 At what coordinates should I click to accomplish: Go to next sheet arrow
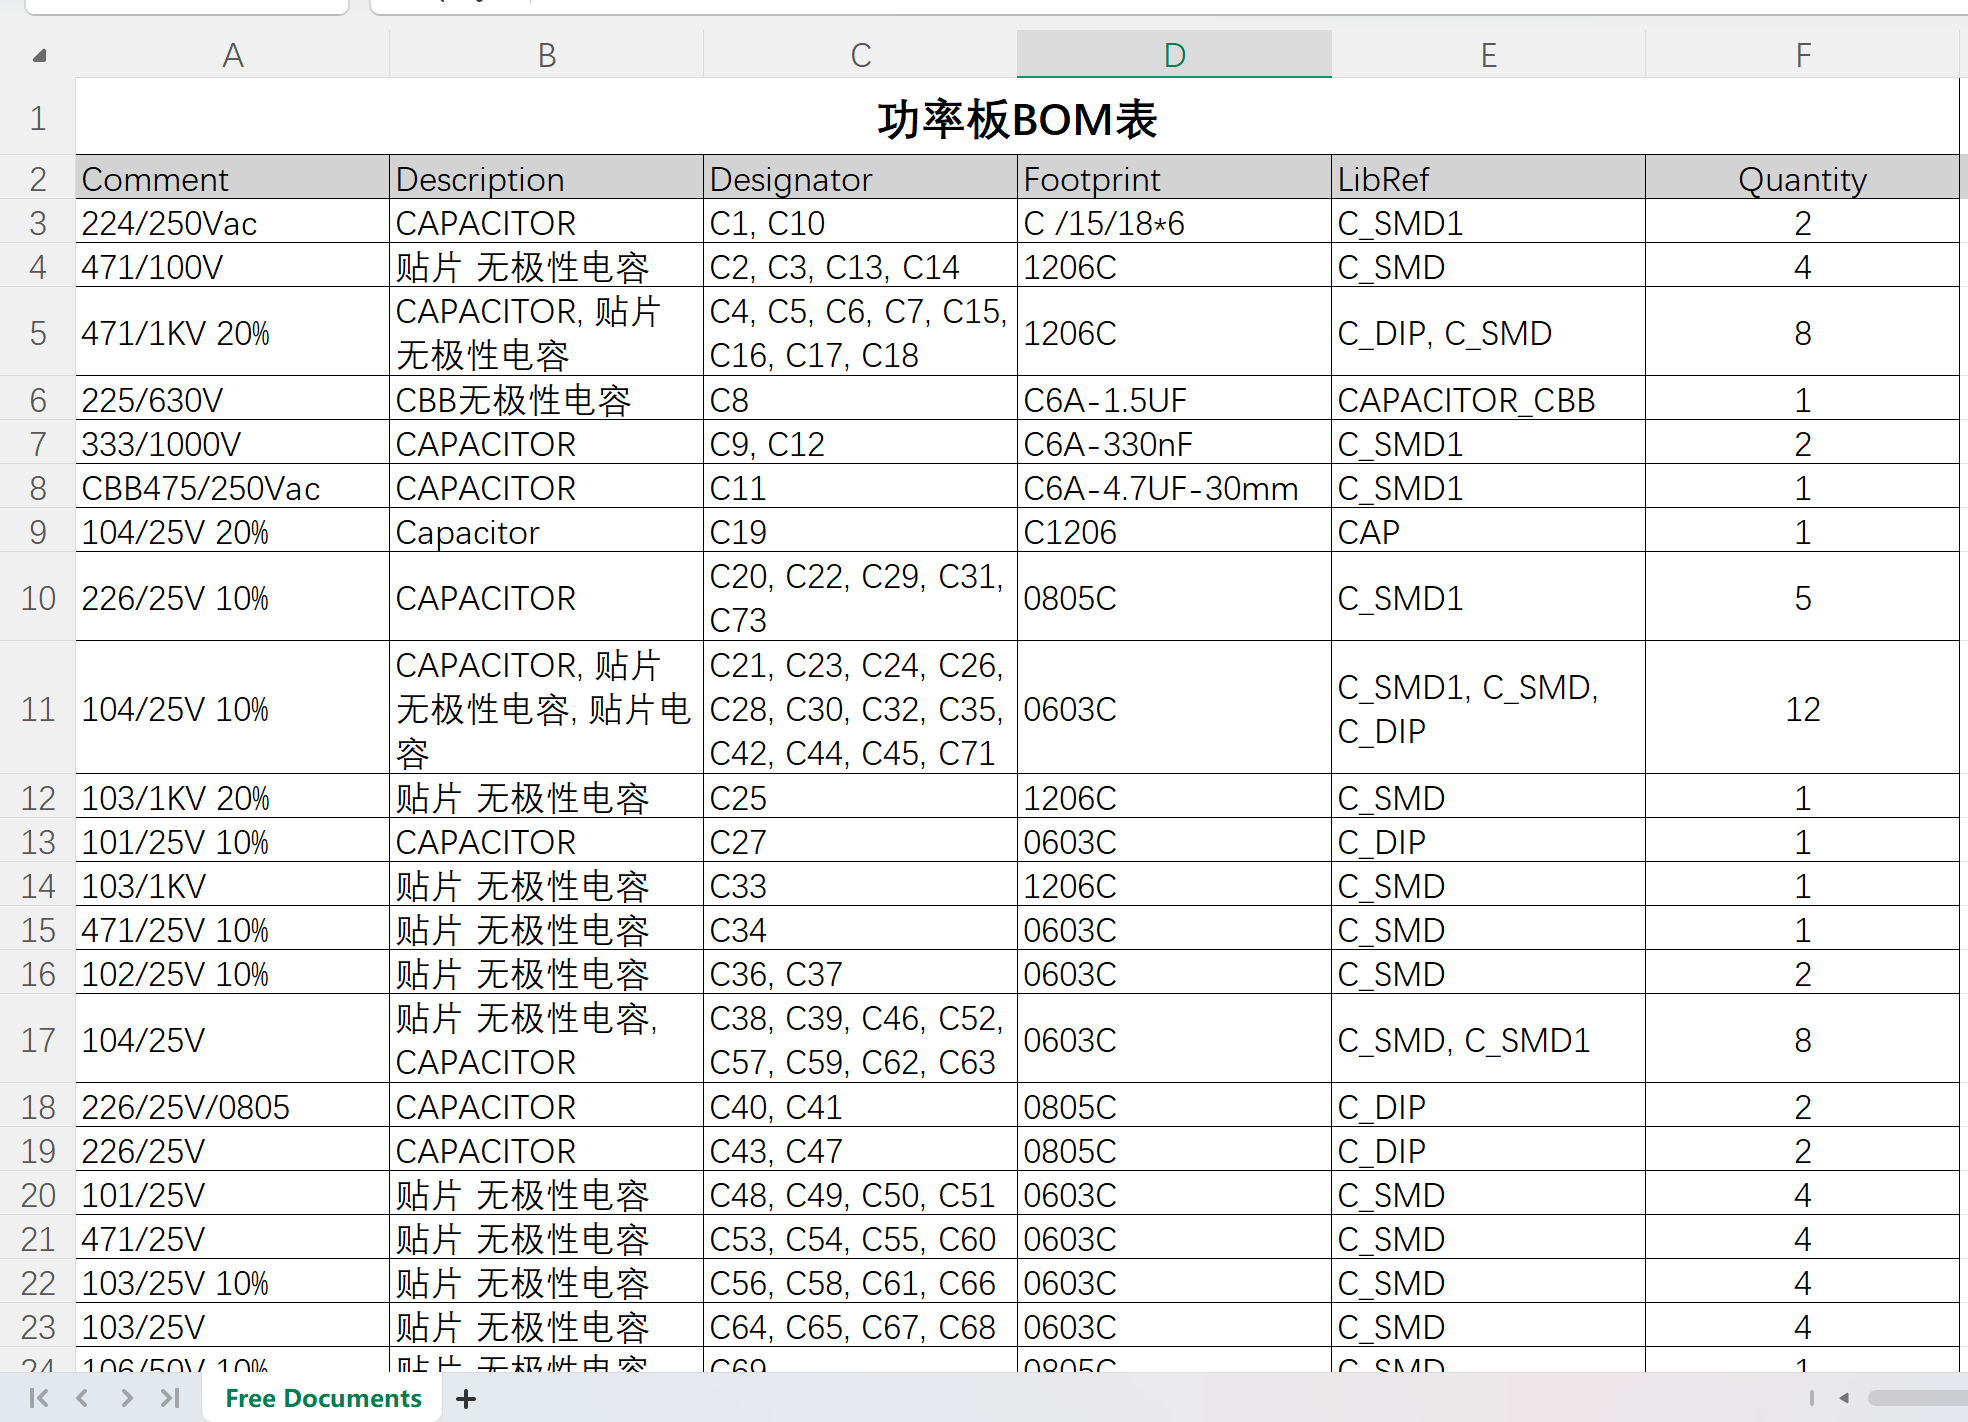[x=126, y=1398]
